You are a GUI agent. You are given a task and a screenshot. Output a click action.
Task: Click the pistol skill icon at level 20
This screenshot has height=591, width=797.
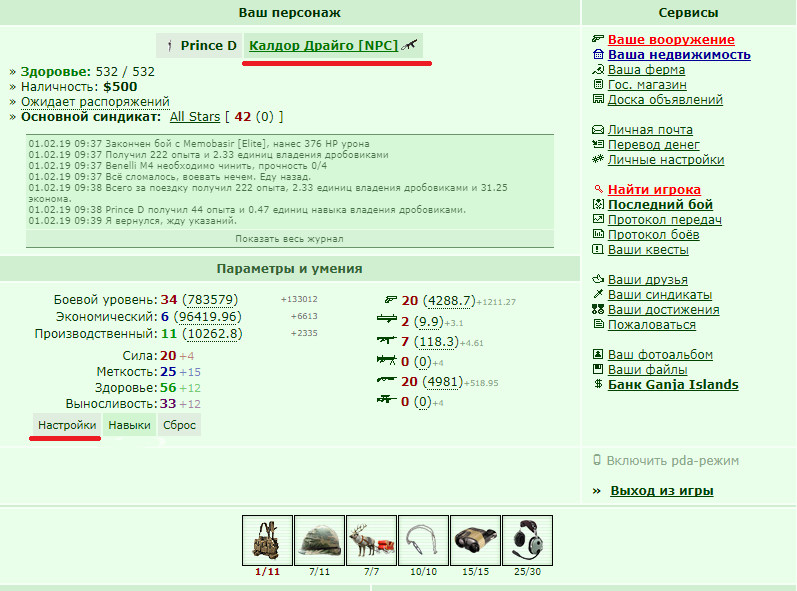point(390,300)
